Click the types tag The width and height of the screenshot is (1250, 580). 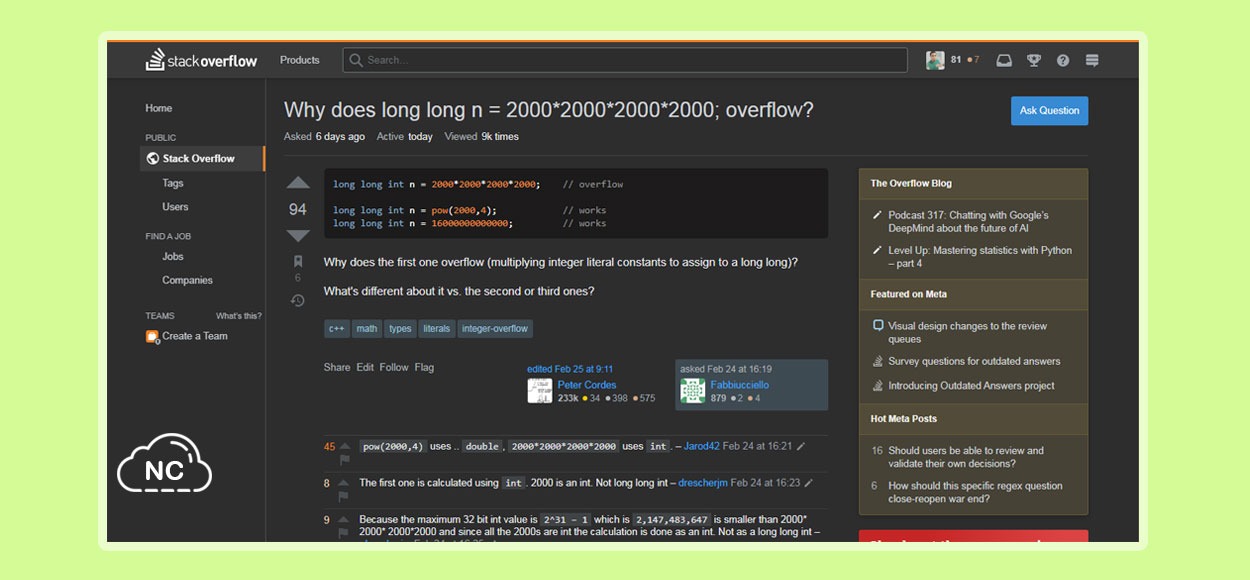pyautogui.click(x=400, y=328)
